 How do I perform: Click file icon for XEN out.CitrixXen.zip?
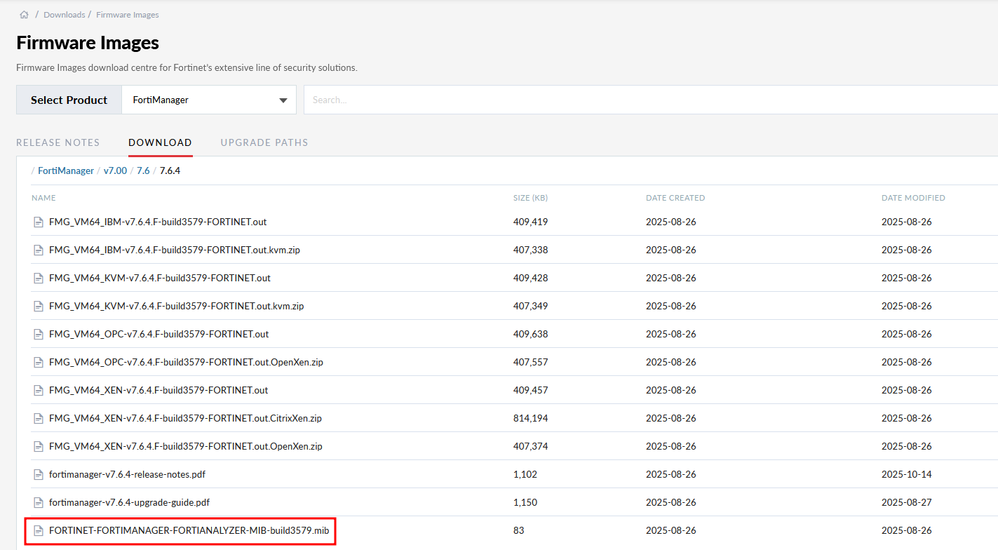pyautogui.click(x=38, y=418)
